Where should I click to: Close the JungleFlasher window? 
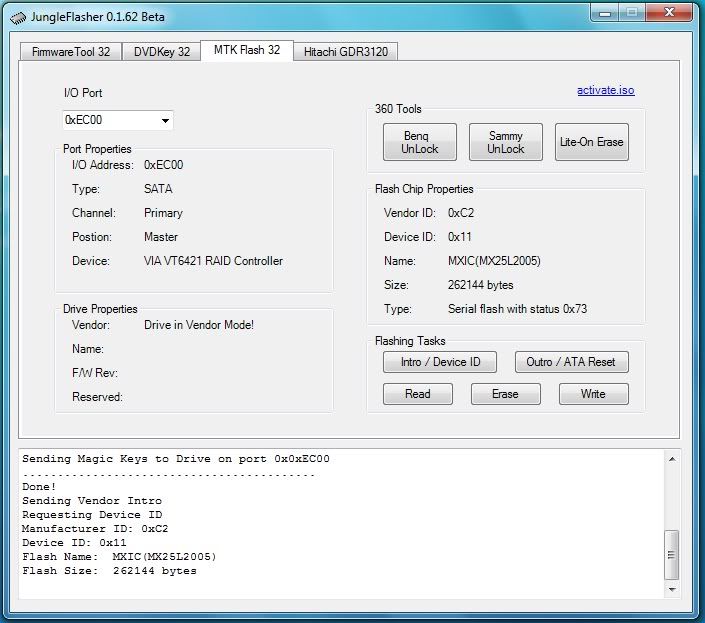pos(669,12)
